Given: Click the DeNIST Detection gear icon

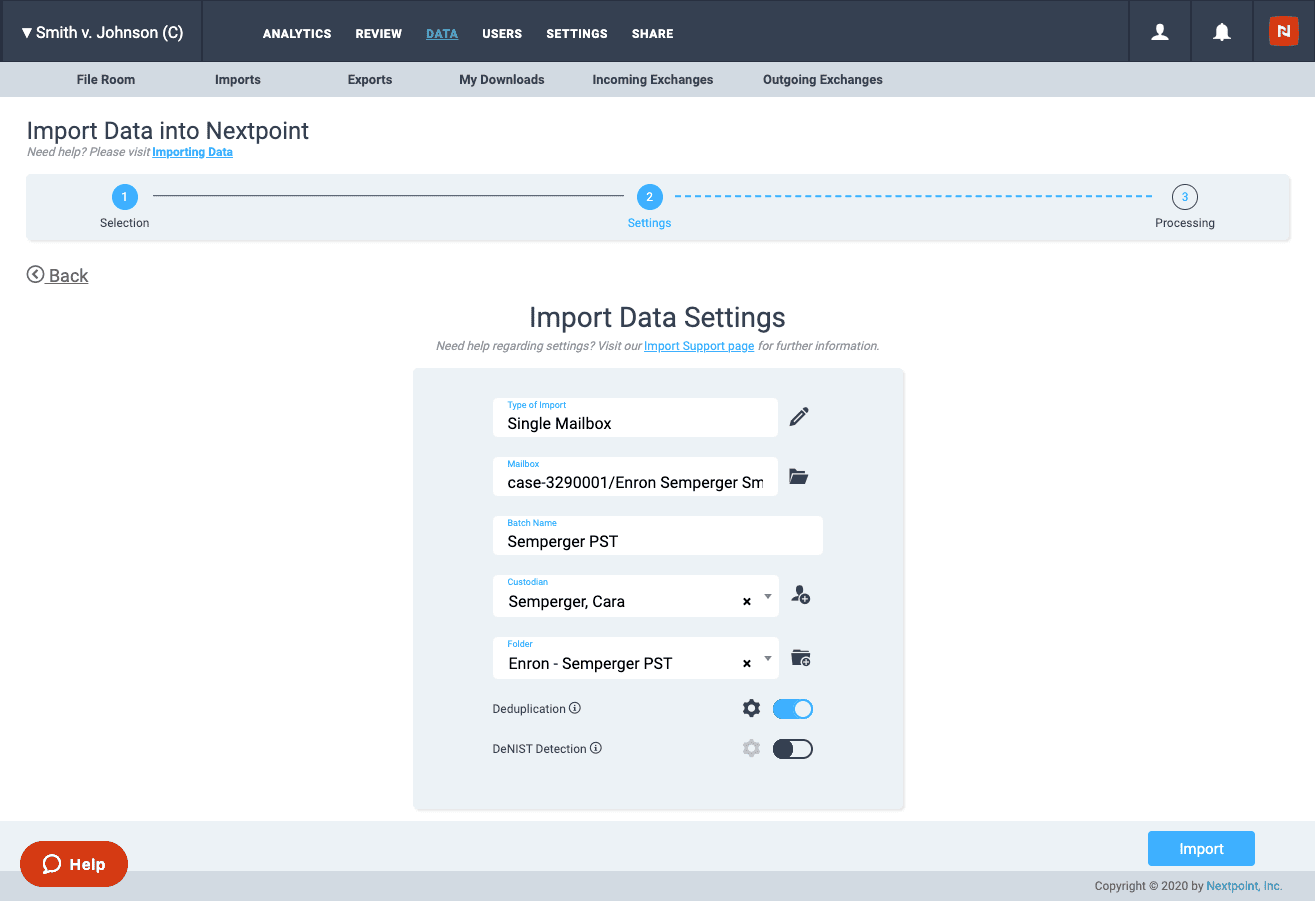Looking at the screenshot, I should [x=751, y=748].
